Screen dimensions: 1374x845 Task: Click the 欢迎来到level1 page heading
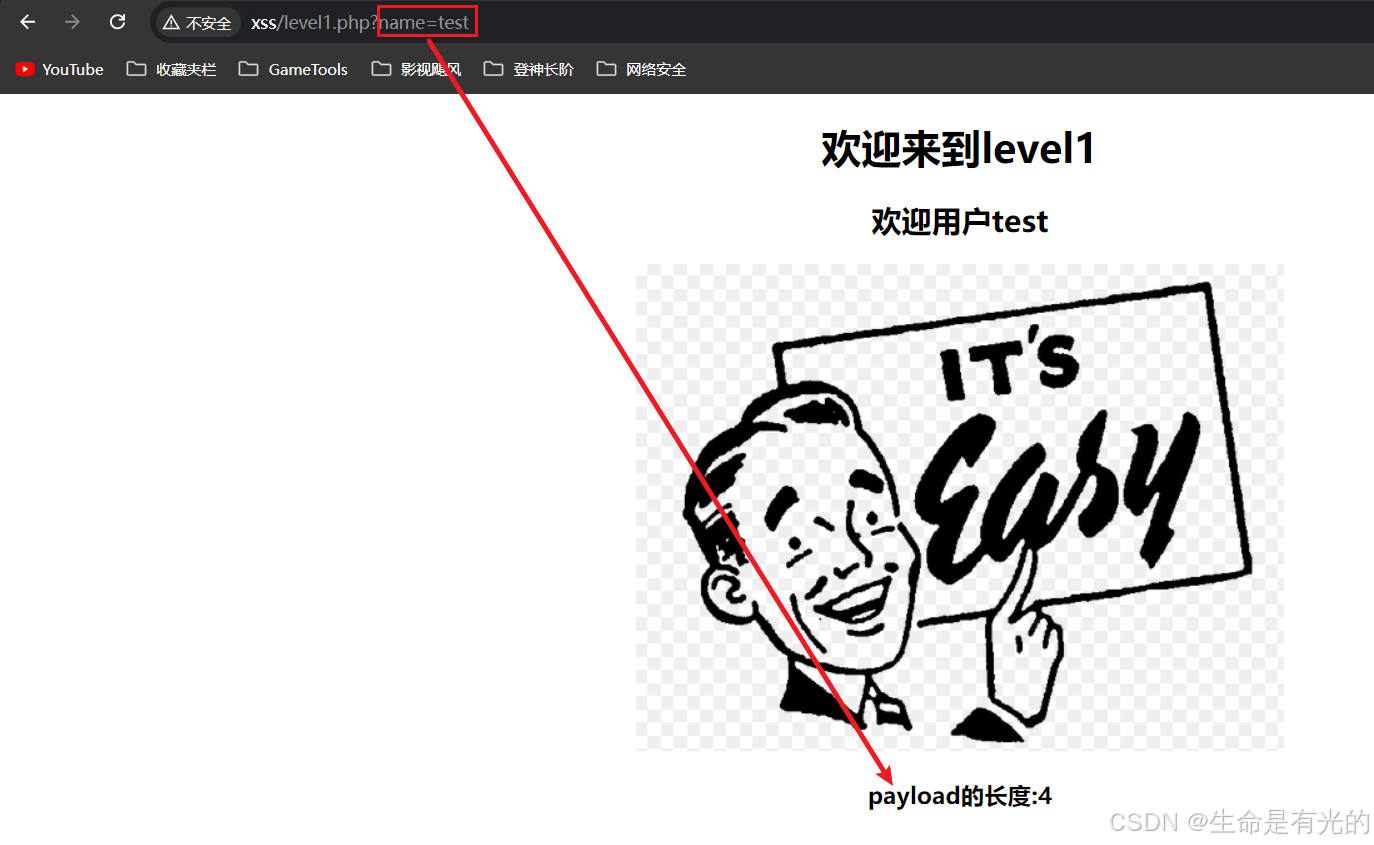(x=957, y=148)
